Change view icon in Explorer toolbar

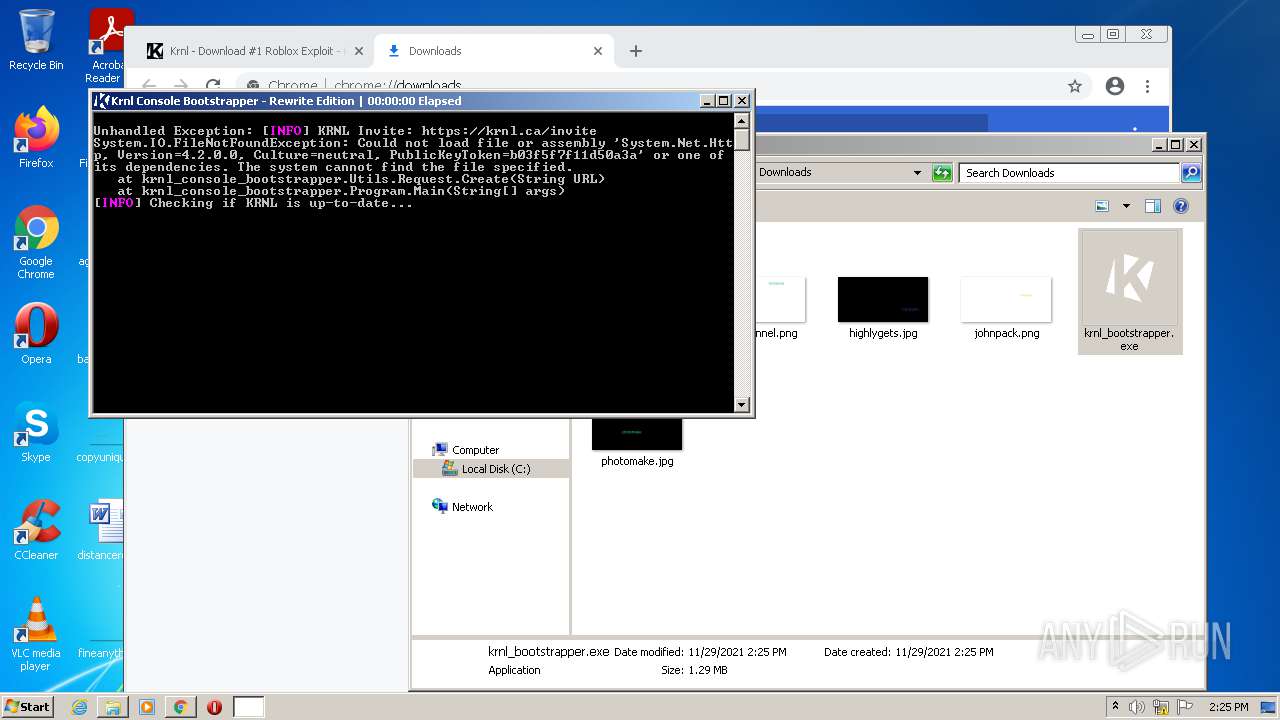click(1102, 206)
